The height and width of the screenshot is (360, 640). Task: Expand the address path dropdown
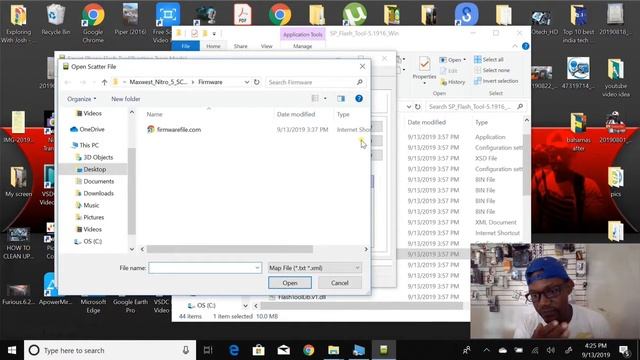point(247,82)
